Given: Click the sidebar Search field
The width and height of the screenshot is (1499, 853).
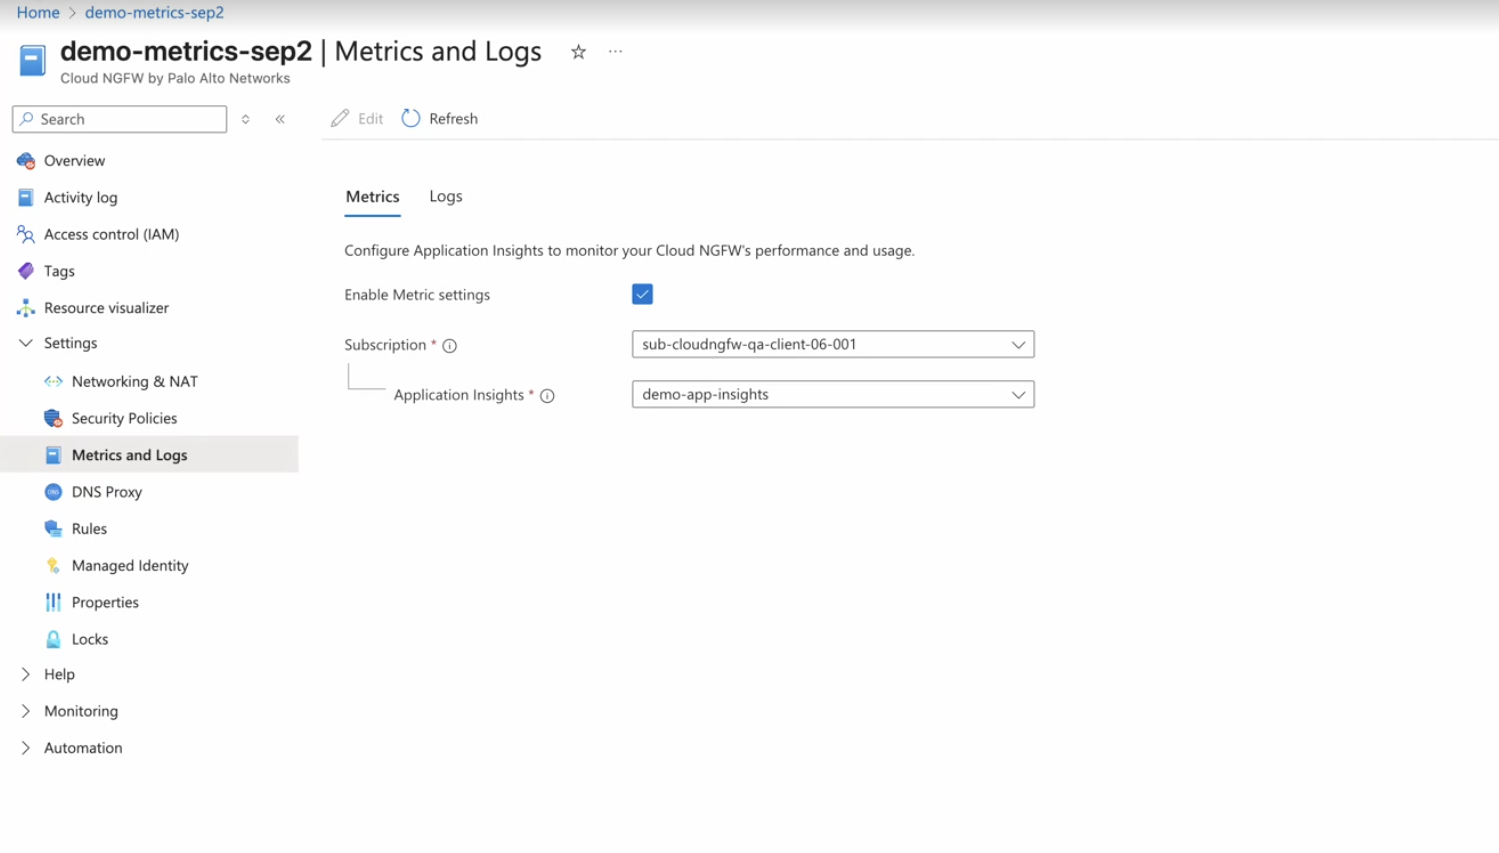Looking at the screenshot, I should [120, 119].
